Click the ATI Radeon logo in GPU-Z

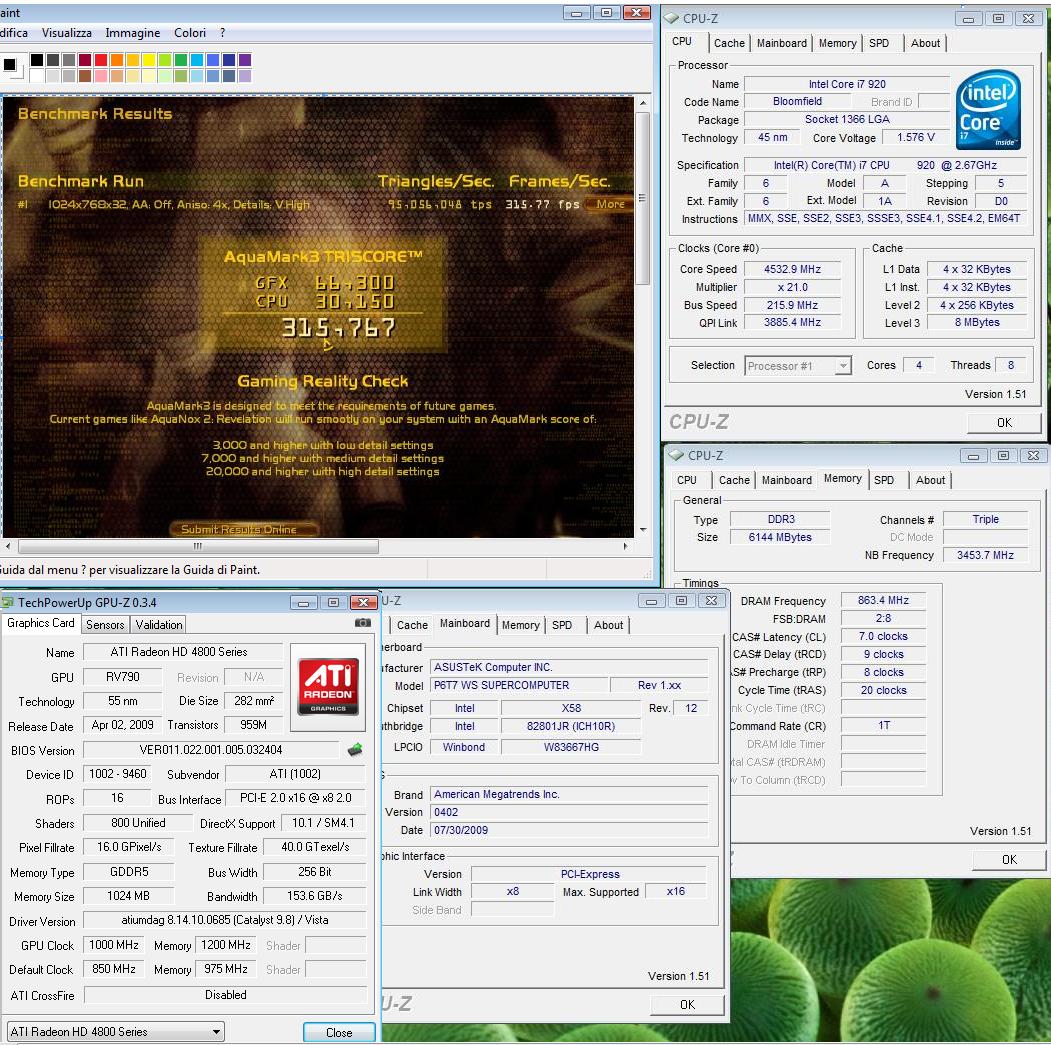coord(328,686)
